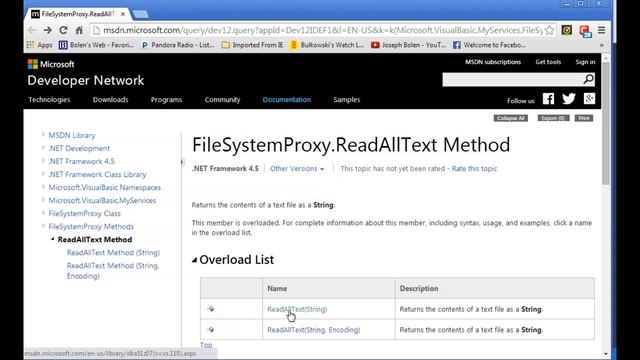Click the green extension icon in toolbar
Image resolution: width=640 pixels, height=360 pixels.
click(567, 30)
